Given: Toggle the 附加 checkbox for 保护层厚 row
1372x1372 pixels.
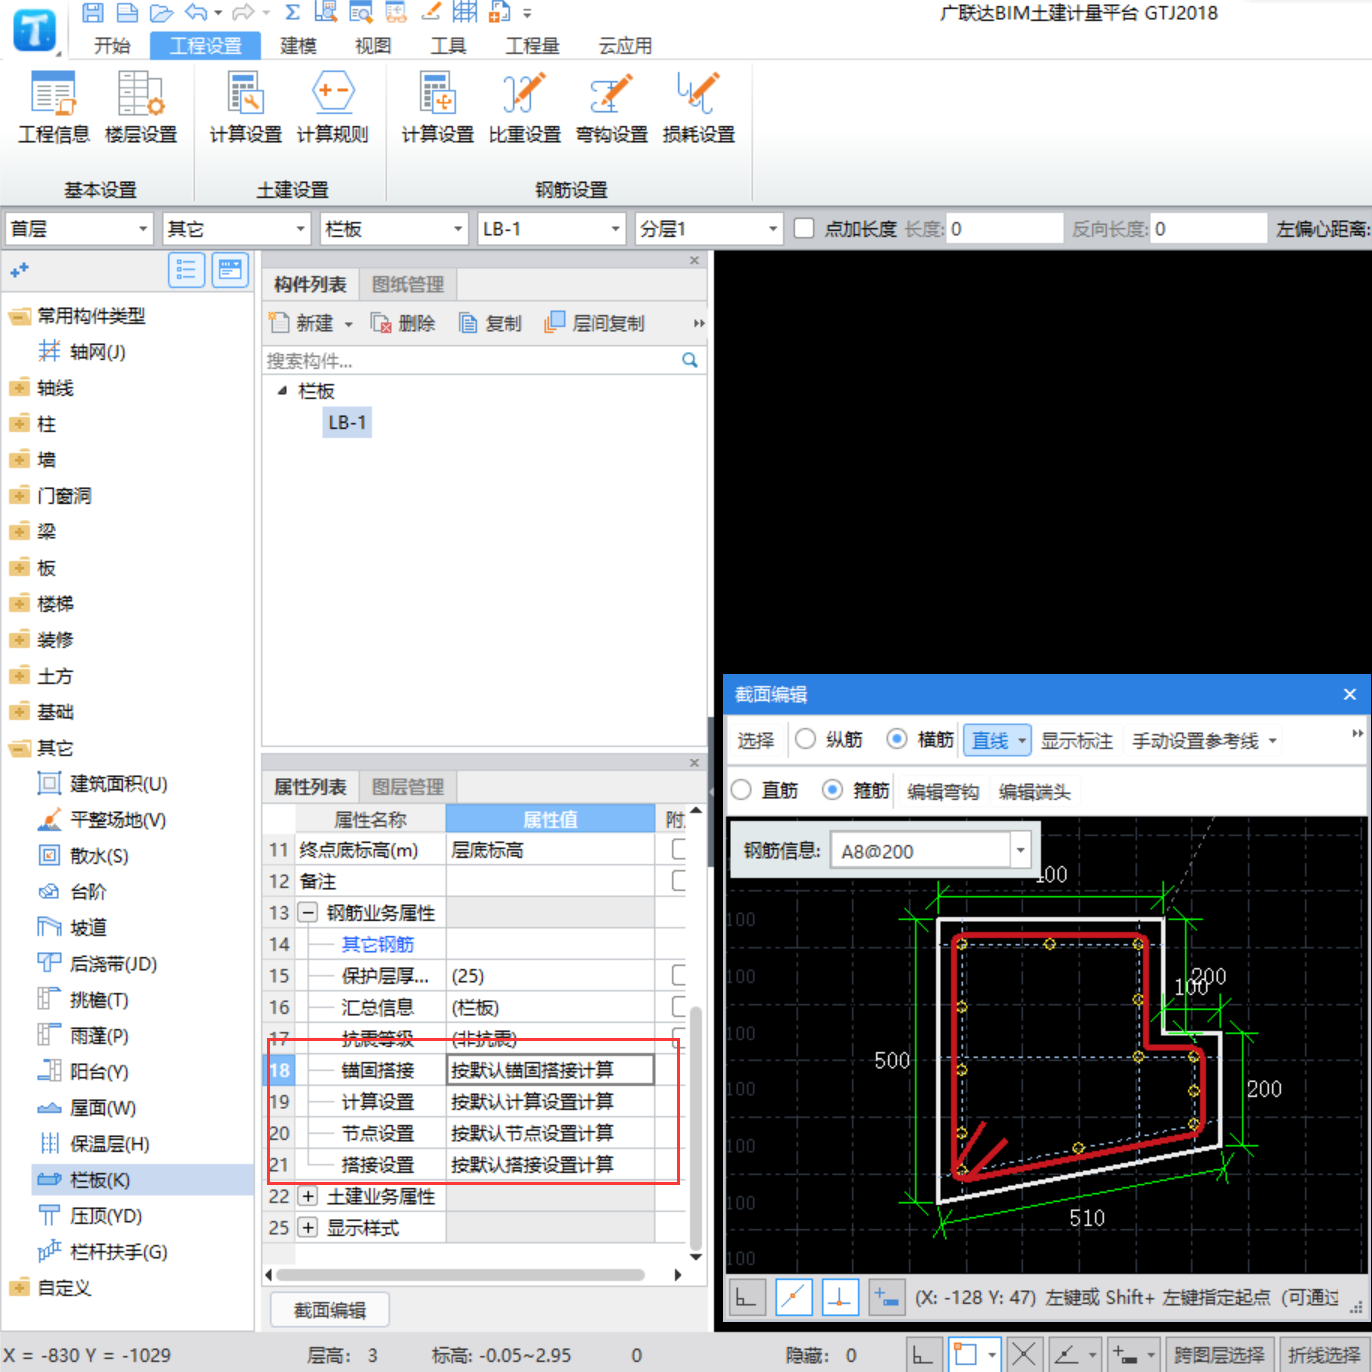Looking at the screenshot, I should [x=679, y=975].
